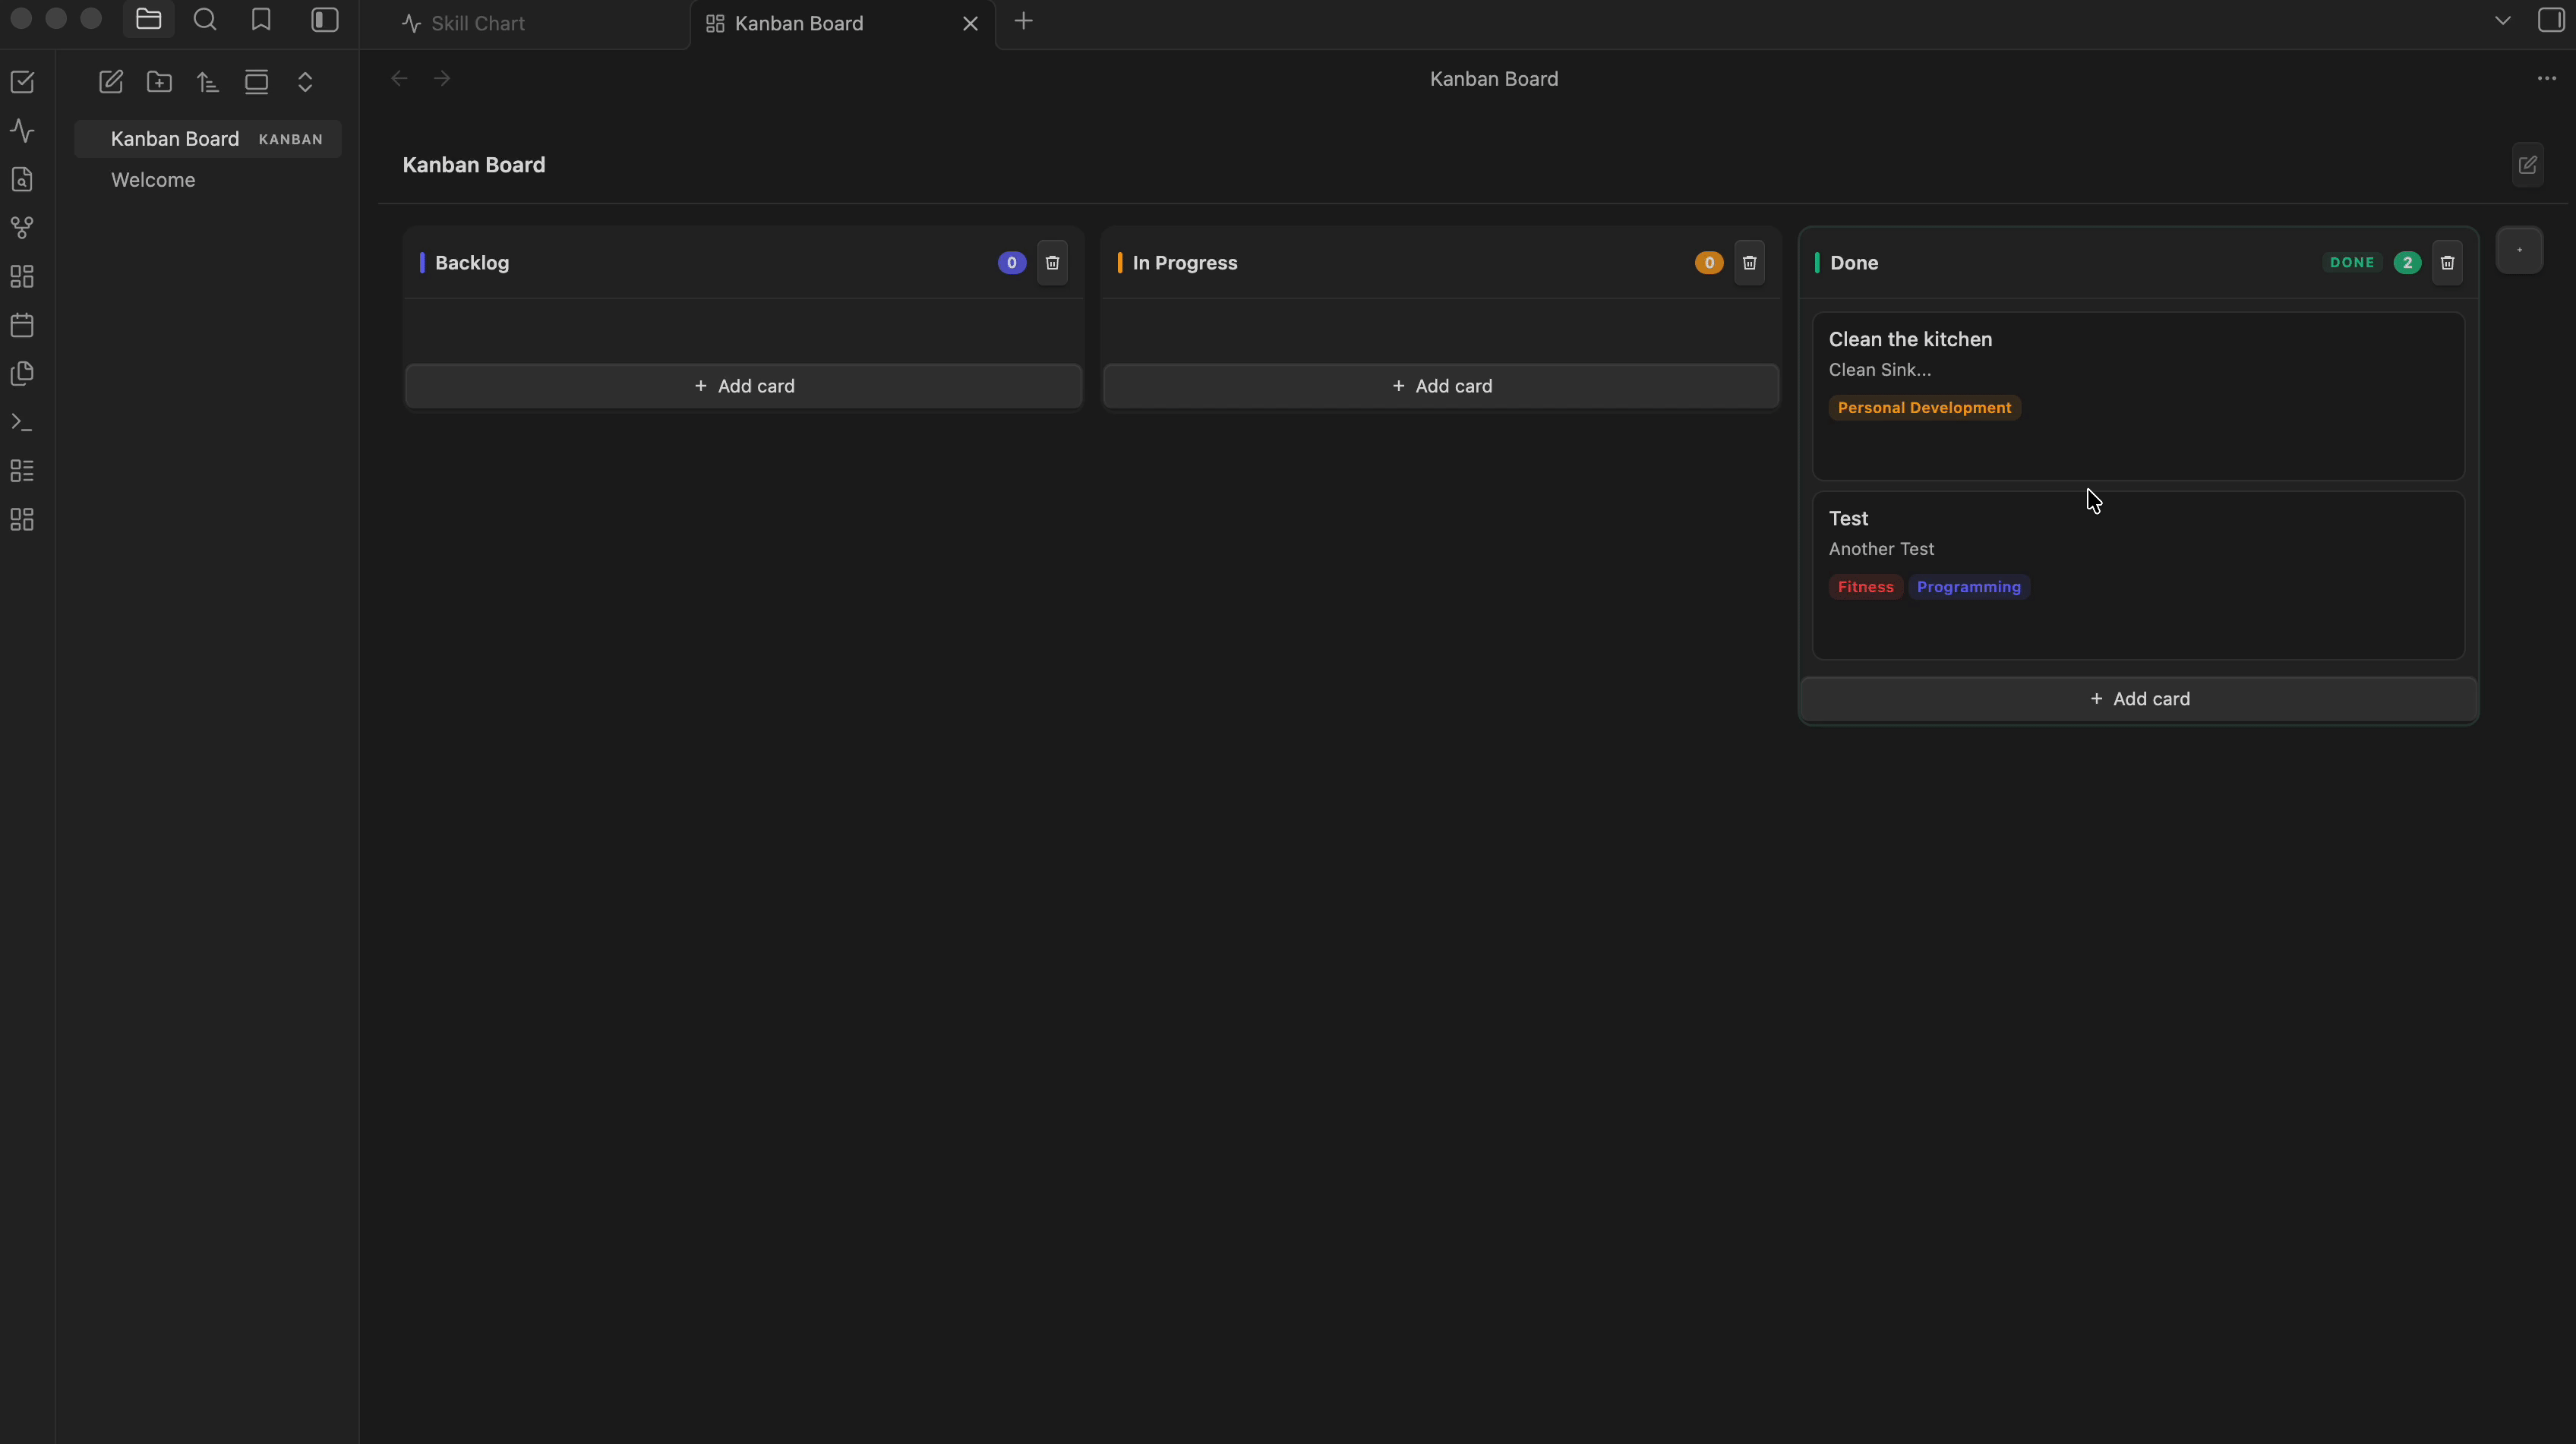
Task: Navigate forward with right arrow
Action: click(442, 78)
